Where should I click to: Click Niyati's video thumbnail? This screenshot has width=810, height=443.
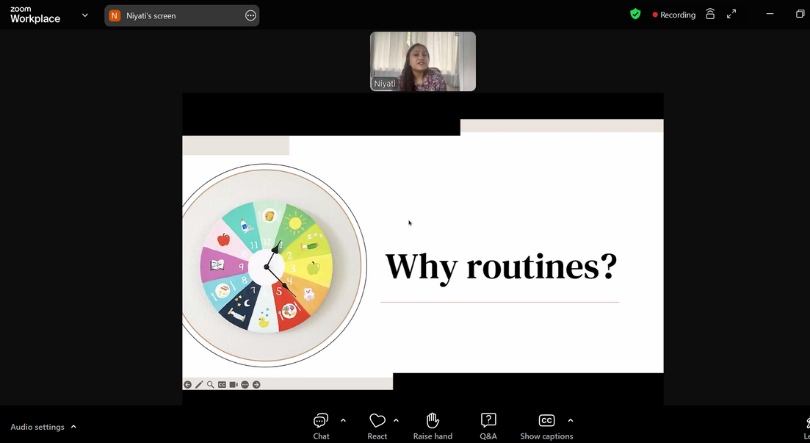point(423,61)
